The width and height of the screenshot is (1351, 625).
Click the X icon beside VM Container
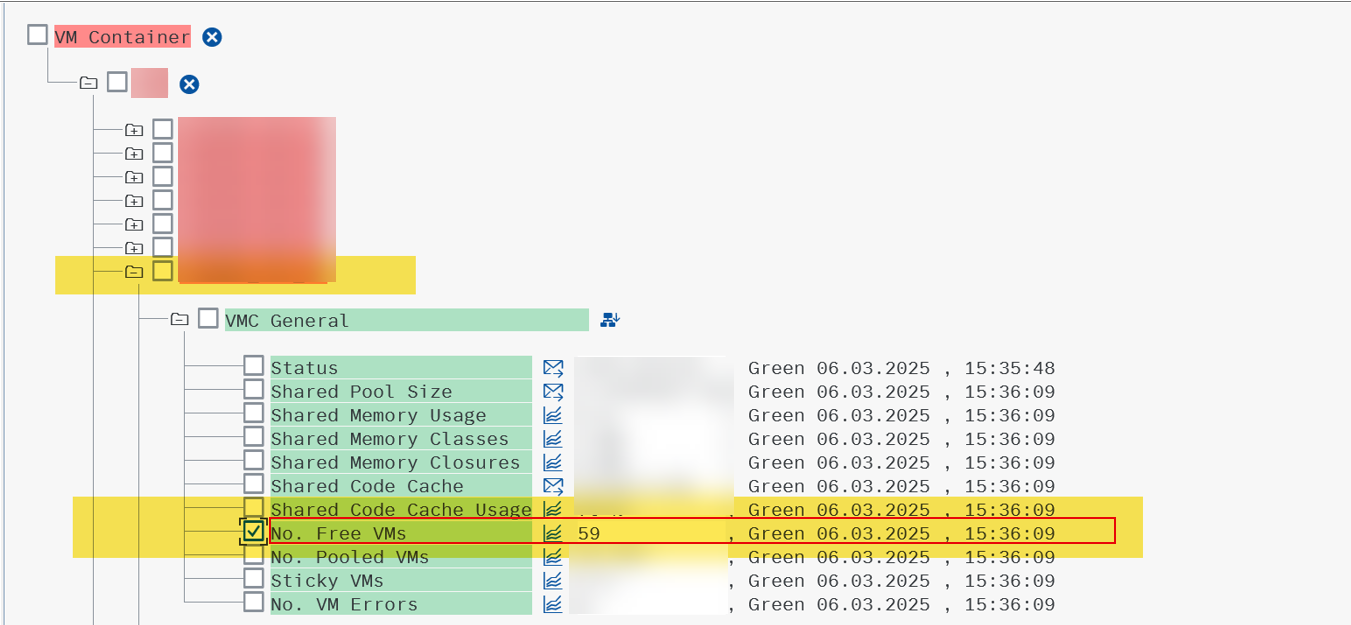tap(212, 37)
